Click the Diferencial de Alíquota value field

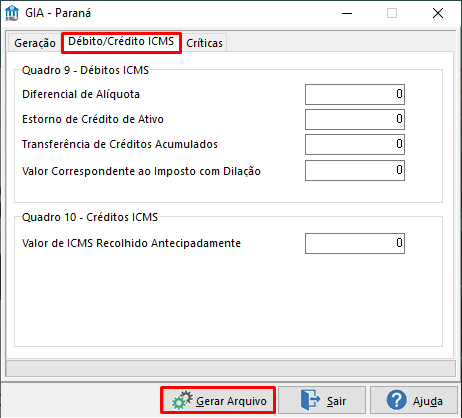tap(355, 94)
